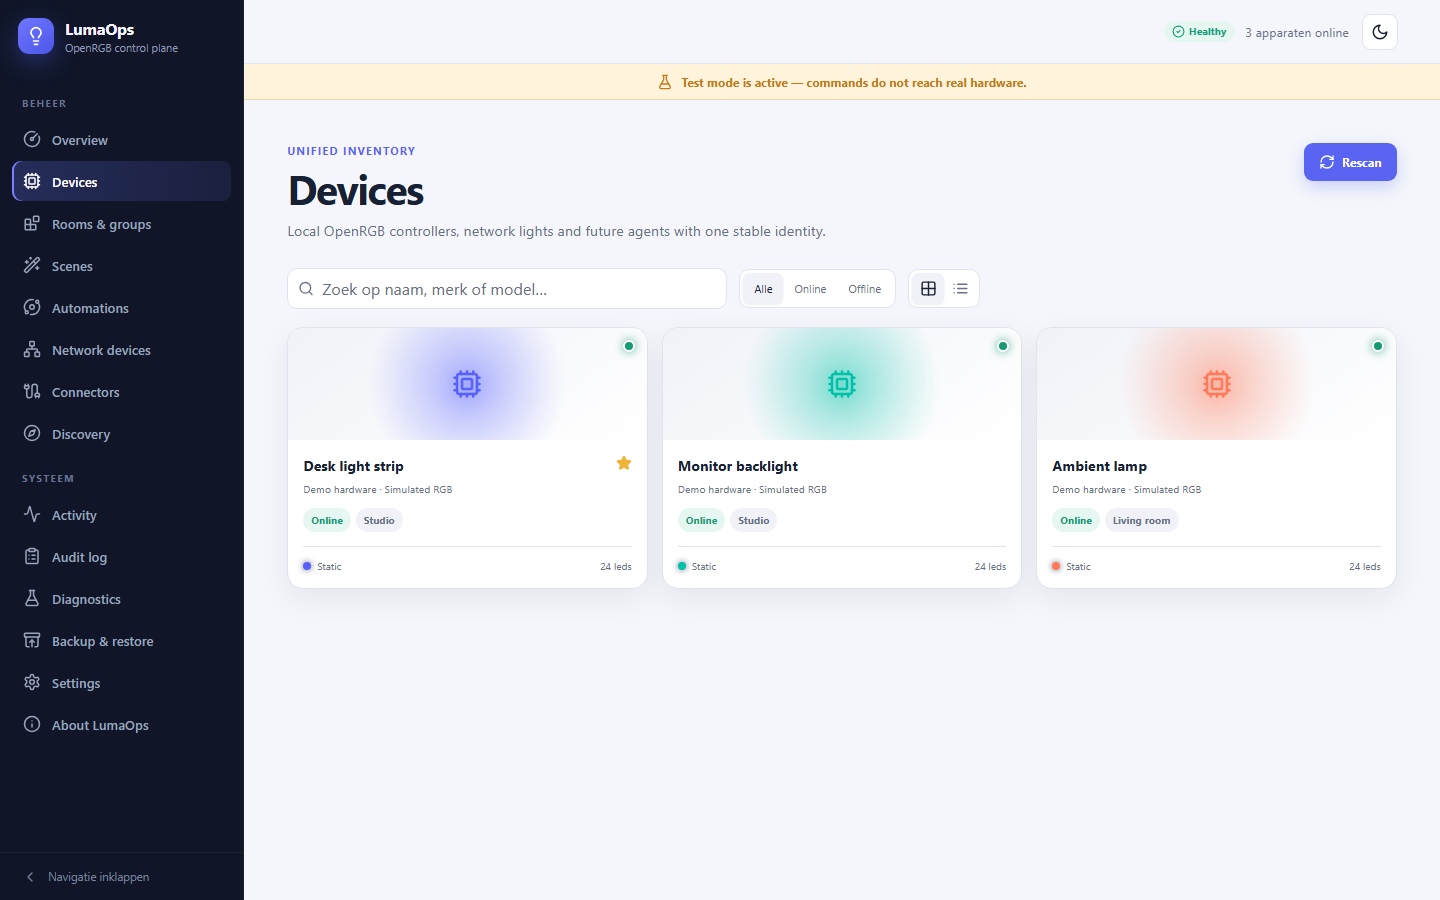This screenshot has height=900, width=1440.
Task: Filter devices by Online
Action: coord(810,289)
